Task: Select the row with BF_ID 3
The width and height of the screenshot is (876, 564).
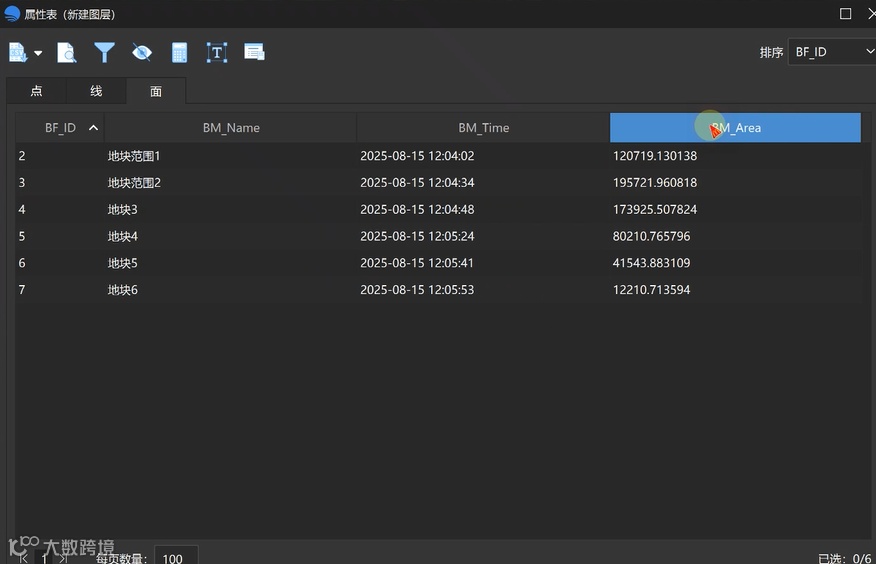Action: point(439,183)
